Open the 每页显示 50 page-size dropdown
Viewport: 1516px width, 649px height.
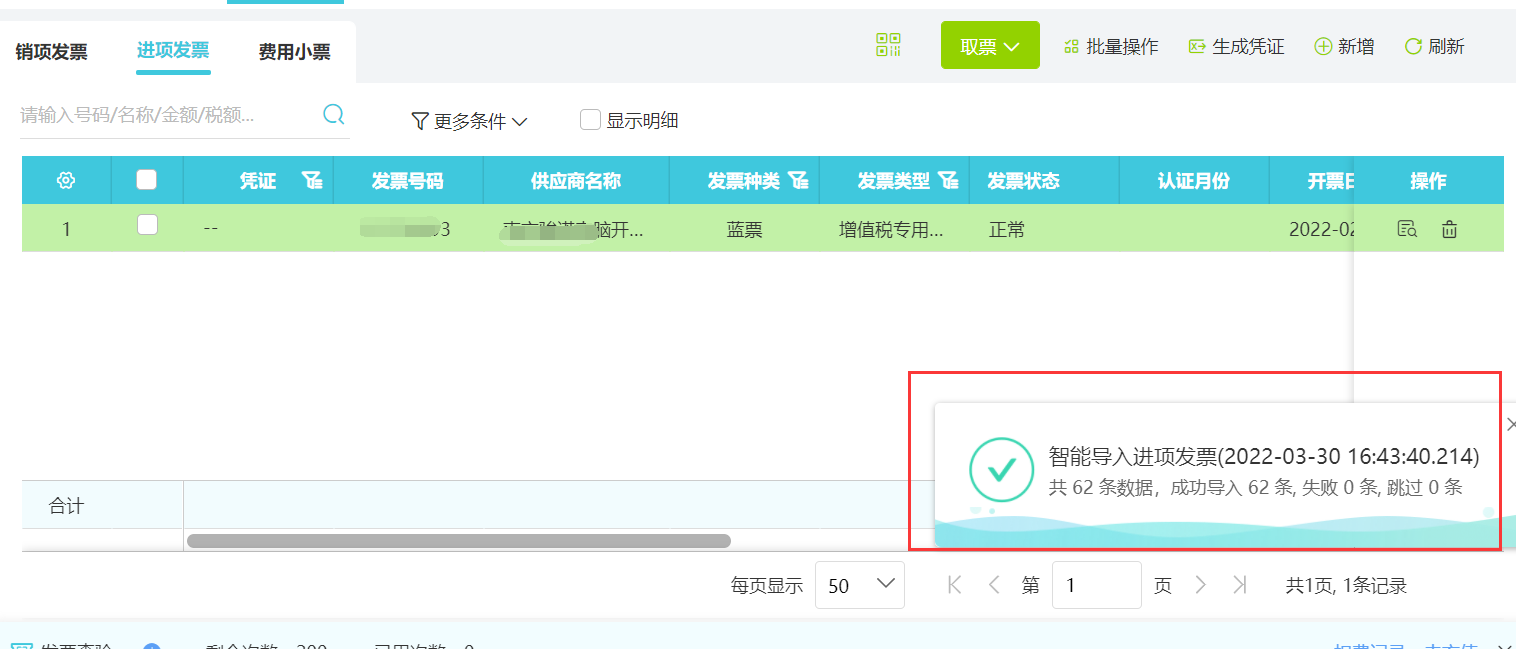click(860, 586)
